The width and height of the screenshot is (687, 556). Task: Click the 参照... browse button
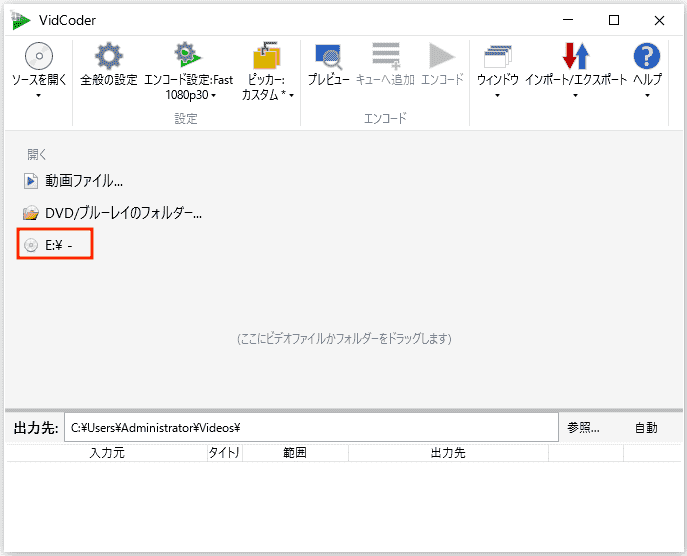coord(583,427)
